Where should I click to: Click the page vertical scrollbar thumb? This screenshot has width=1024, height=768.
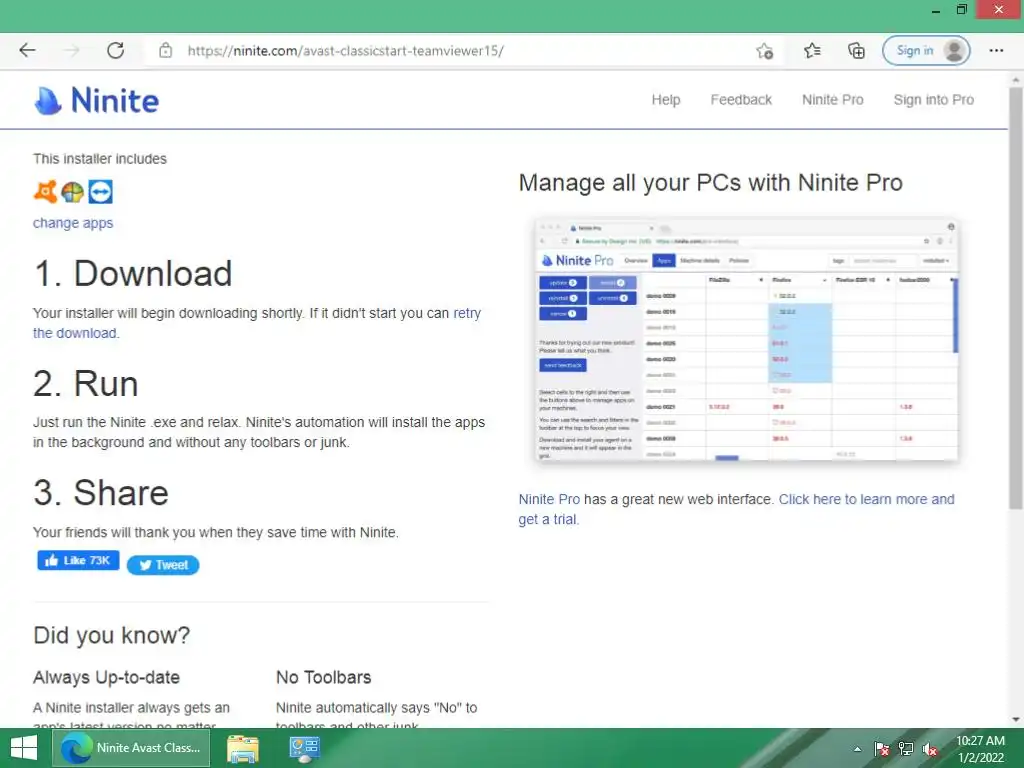(1016, 297)
